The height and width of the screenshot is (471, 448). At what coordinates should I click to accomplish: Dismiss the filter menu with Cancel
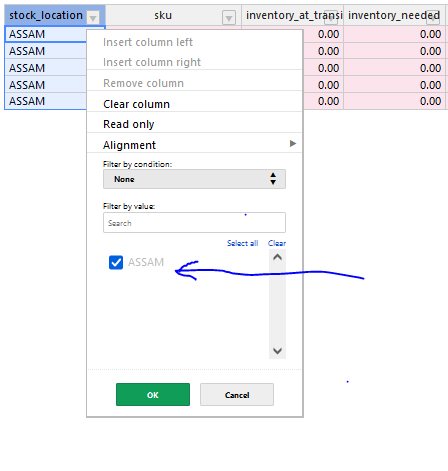237,395
